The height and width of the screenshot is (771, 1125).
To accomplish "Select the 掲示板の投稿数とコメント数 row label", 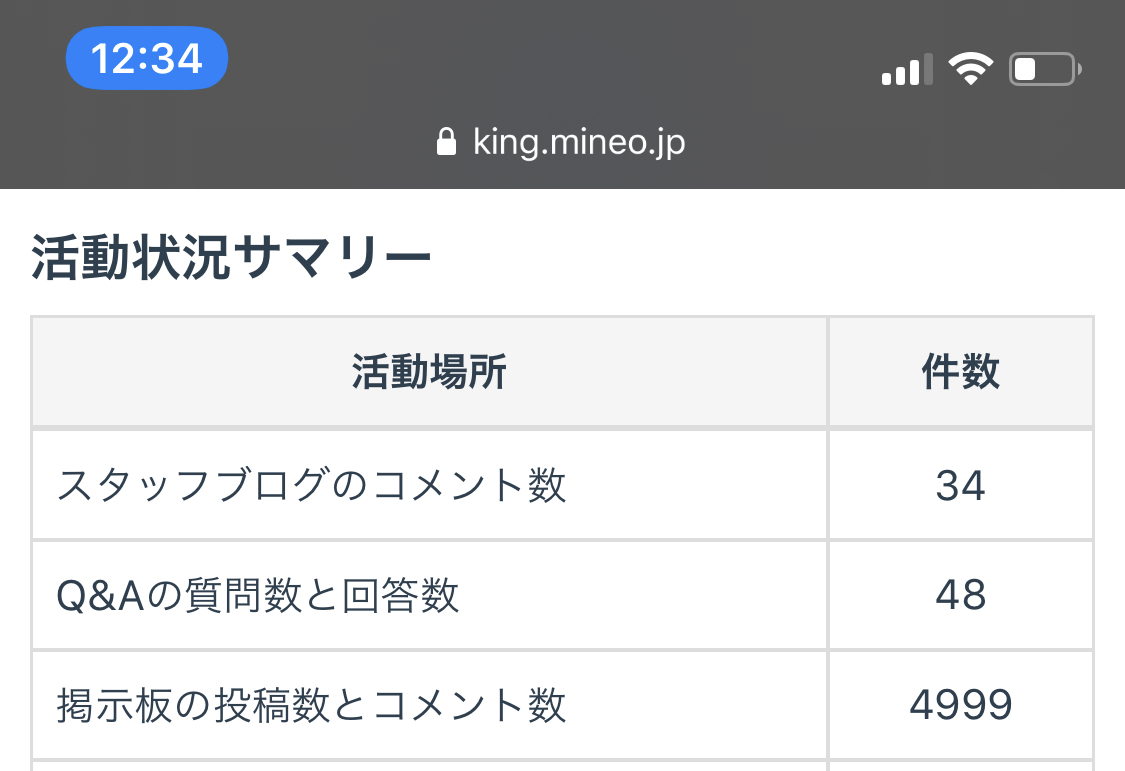I will (x=311, y=706).
